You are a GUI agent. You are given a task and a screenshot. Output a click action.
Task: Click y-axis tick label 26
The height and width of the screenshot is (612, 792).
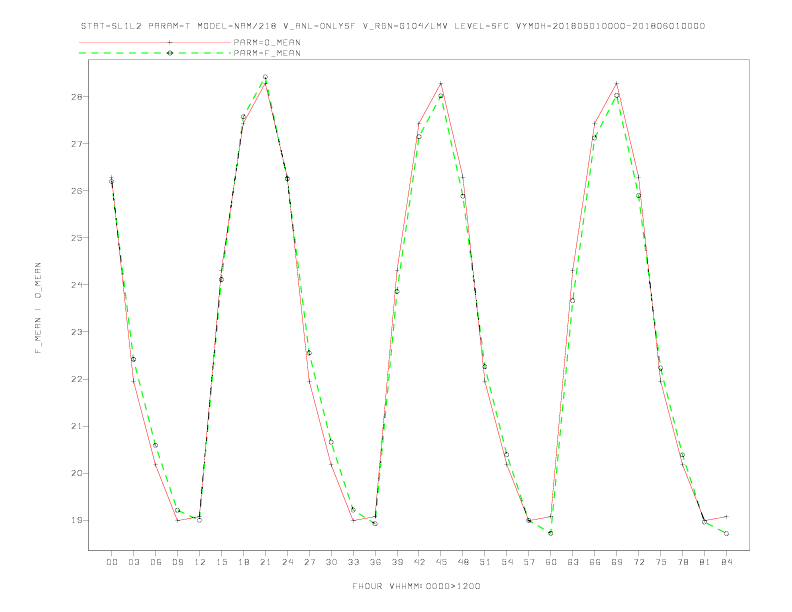[x=77, y=191]
